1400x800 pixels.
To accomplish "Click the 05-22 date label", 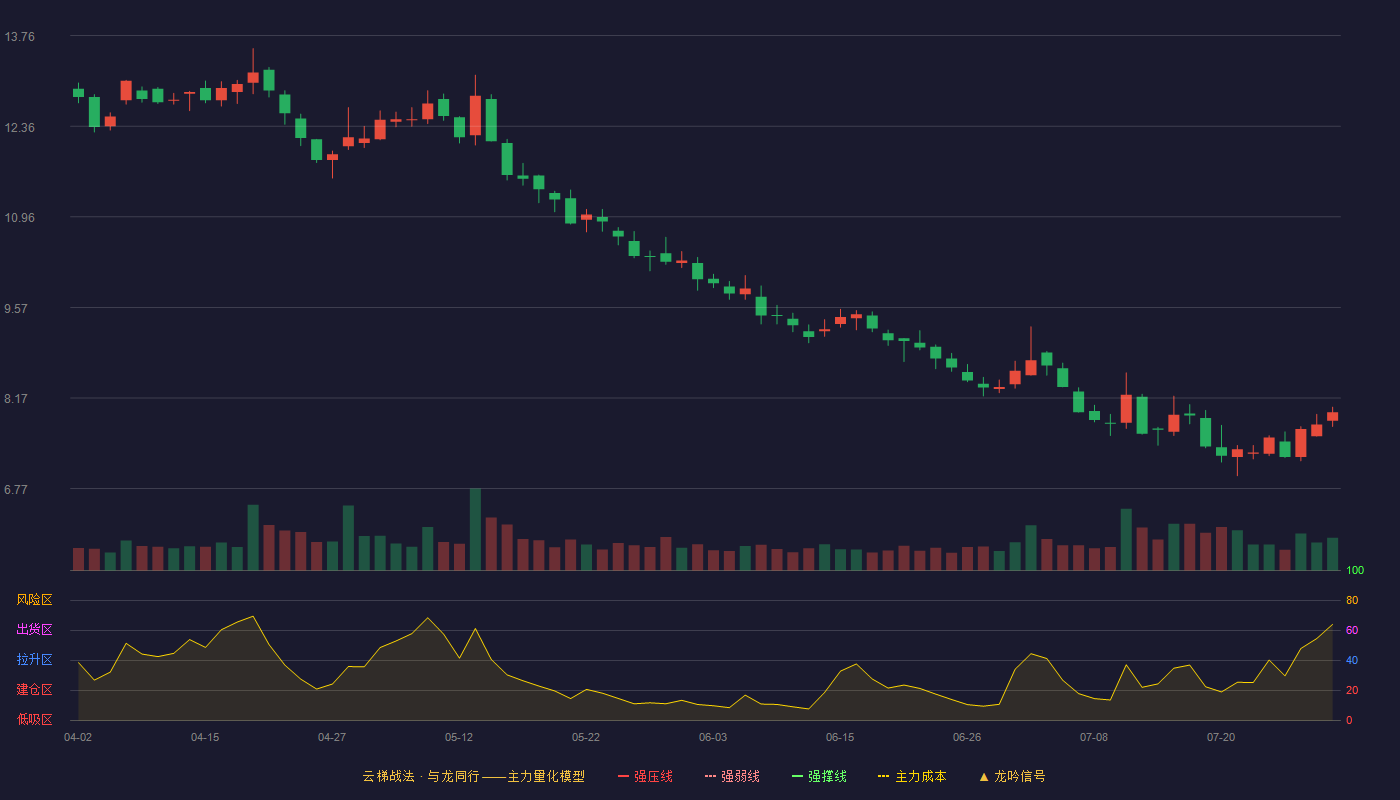I will click(586, 737).
